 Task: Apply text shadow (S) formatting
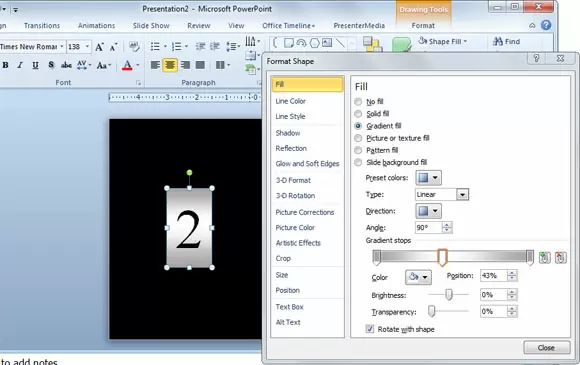coord(51,65)
